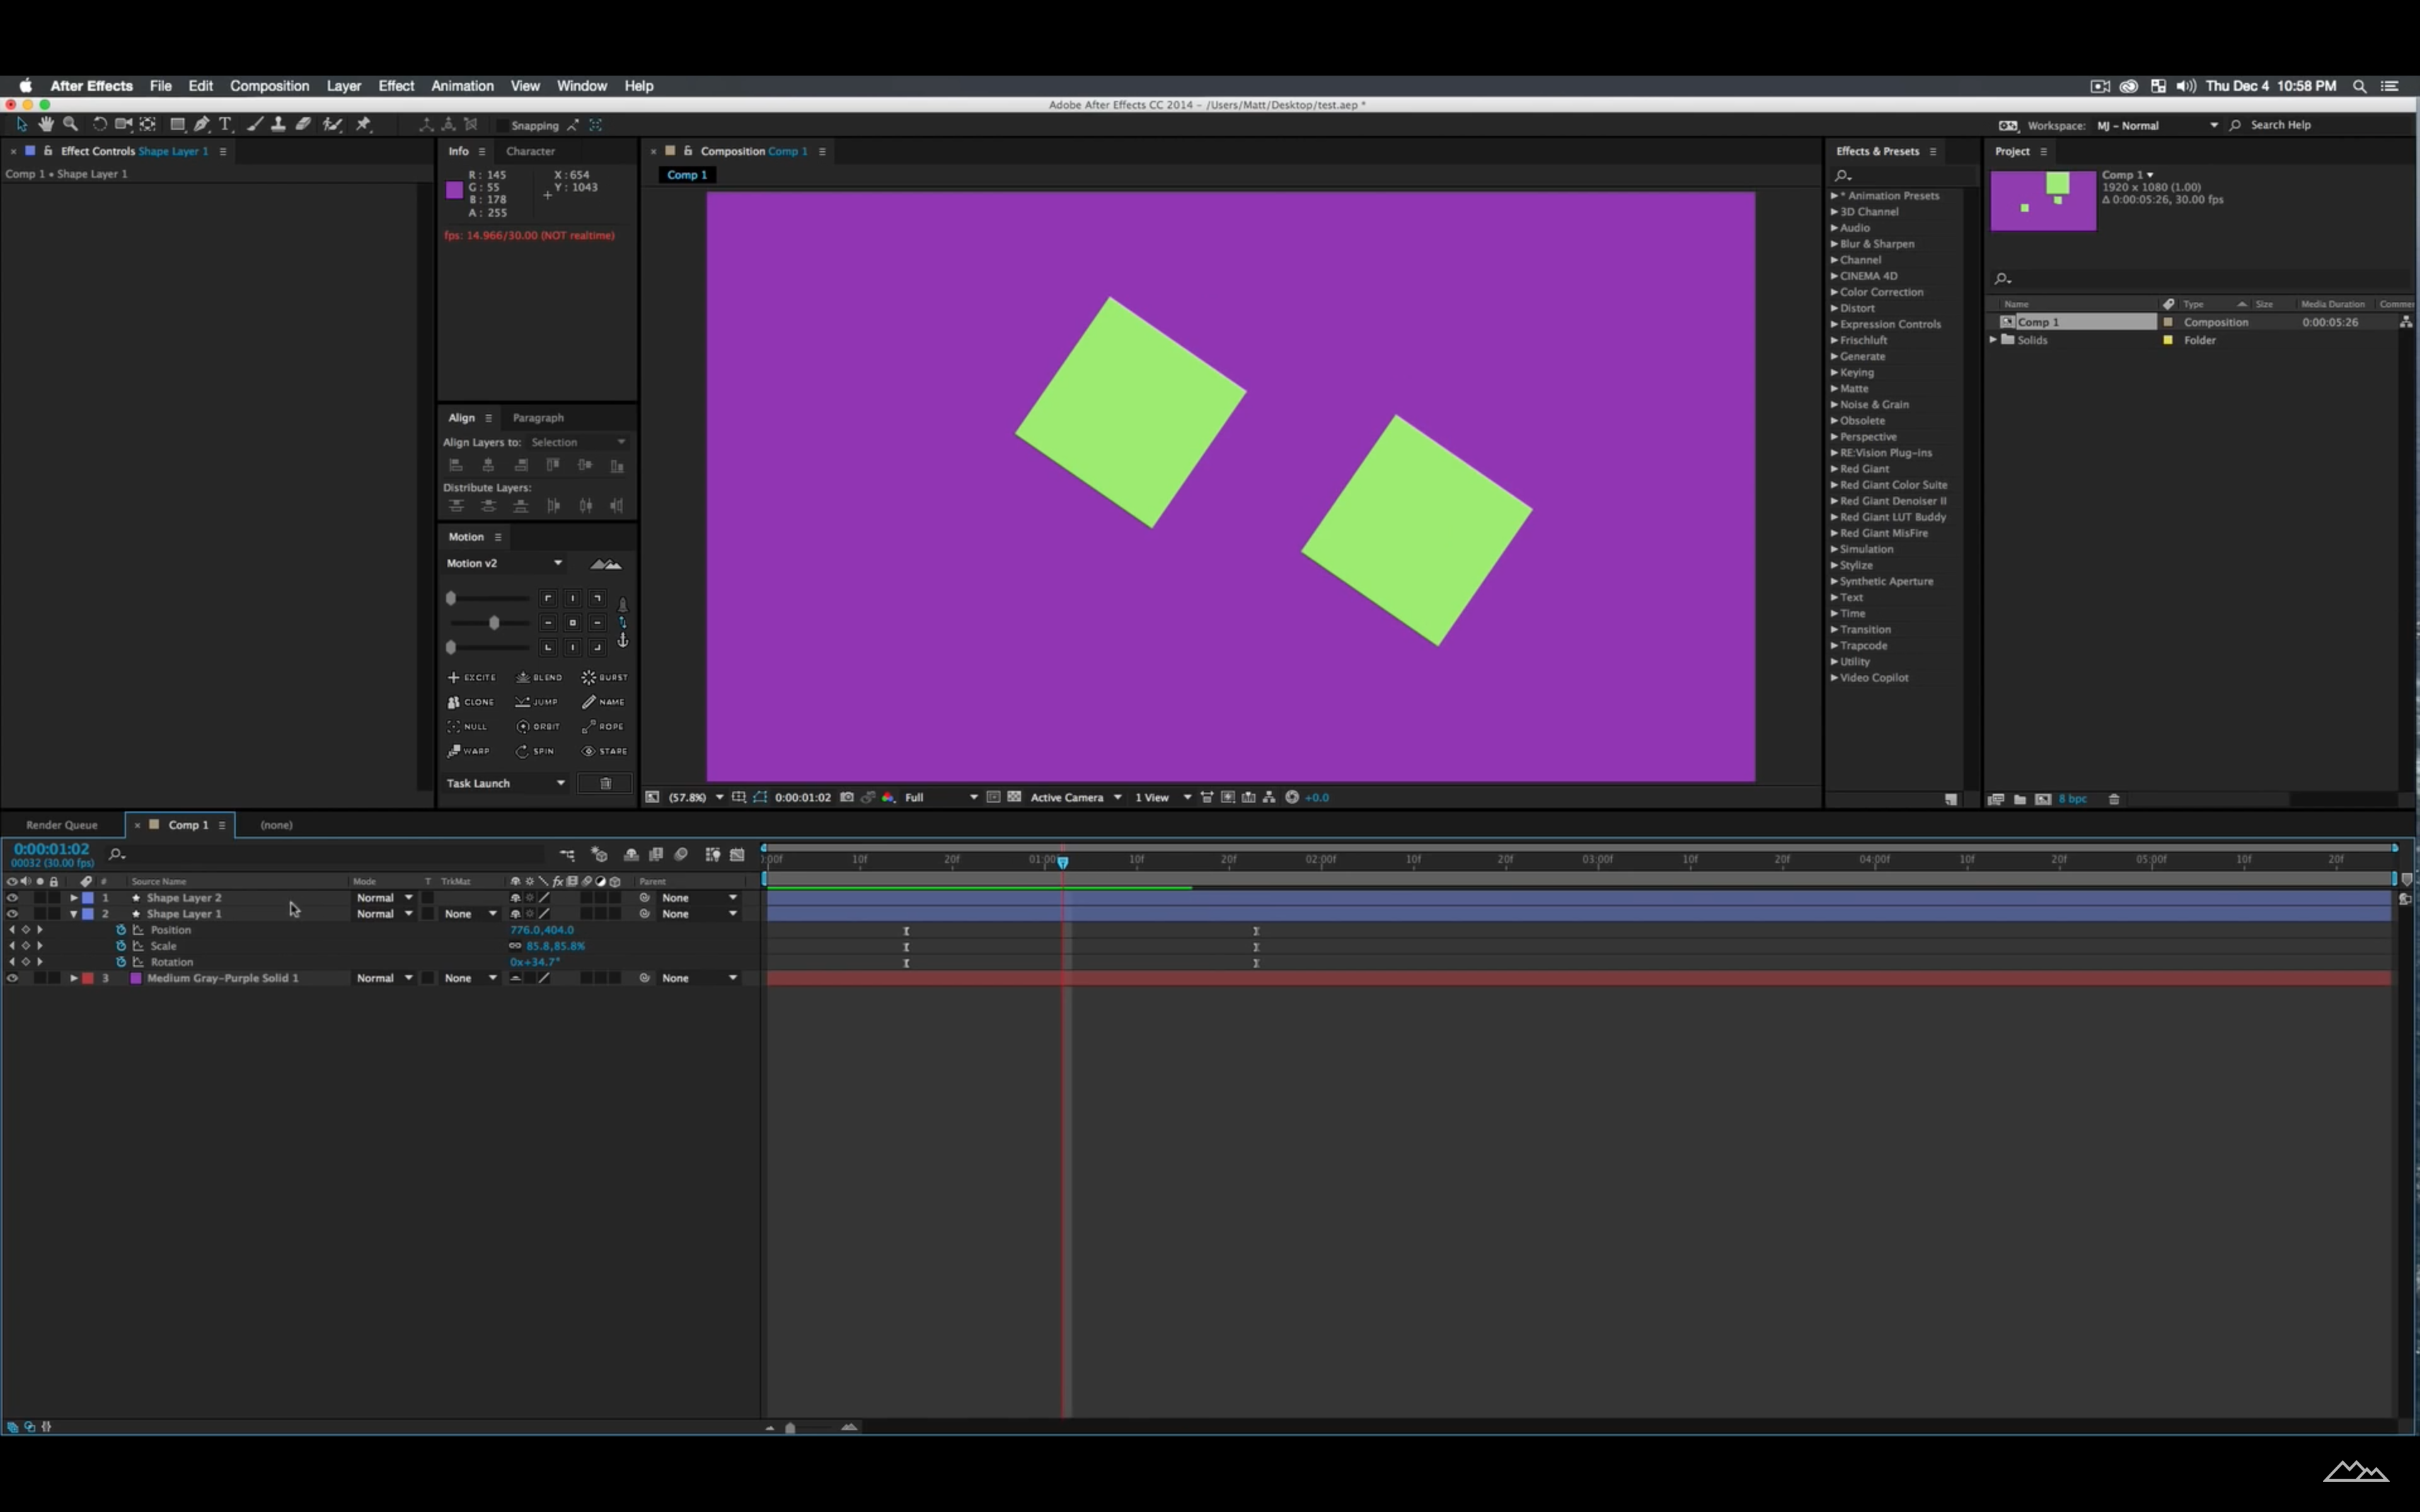Toggle visibility of Medium Gray-Purple Solid 1

(x=12, y=977)
